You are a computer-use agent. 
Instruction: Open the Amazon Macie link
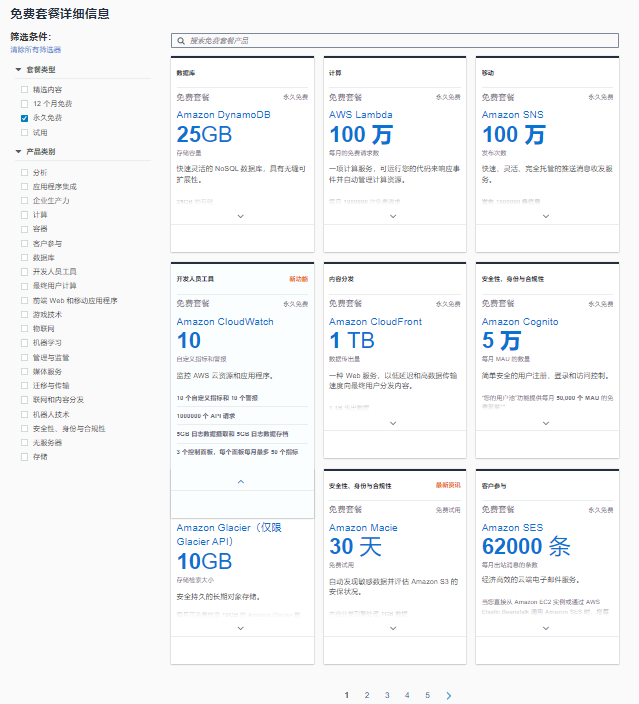pos(363,528)
